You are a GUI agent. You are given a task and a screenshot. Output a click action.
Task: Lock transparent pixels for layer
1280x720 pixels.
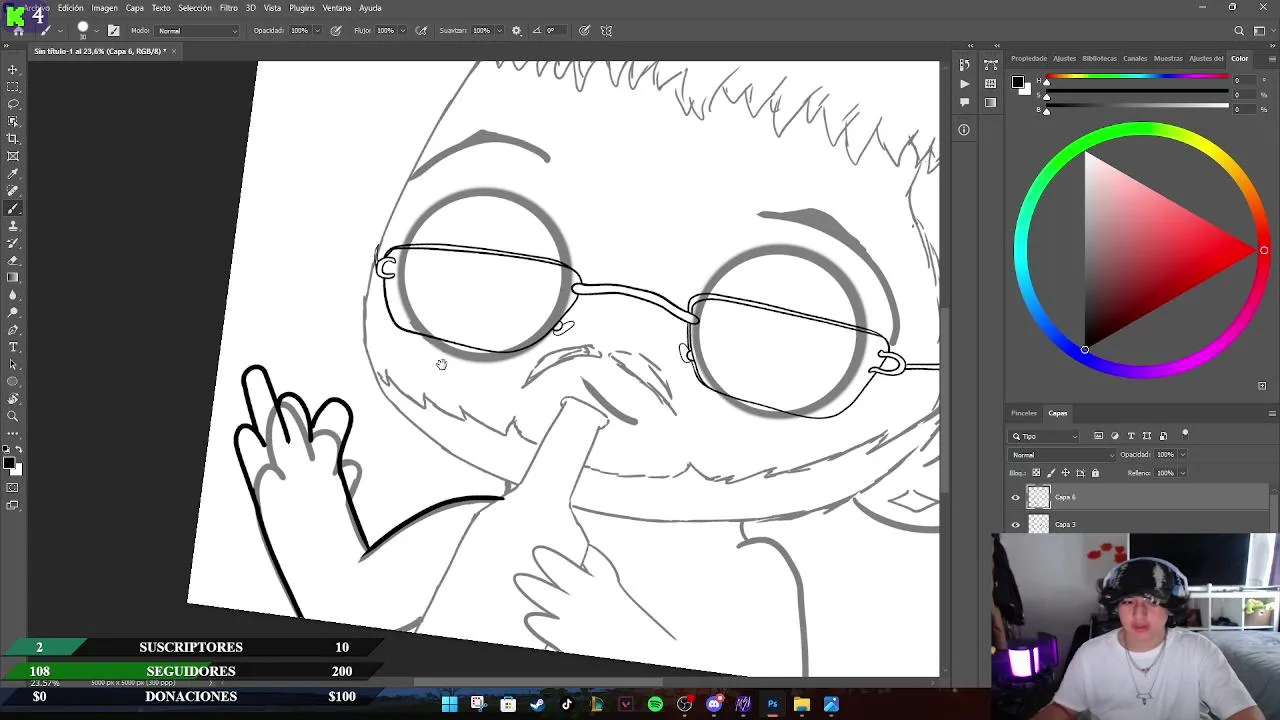[x=1036, y=473]
